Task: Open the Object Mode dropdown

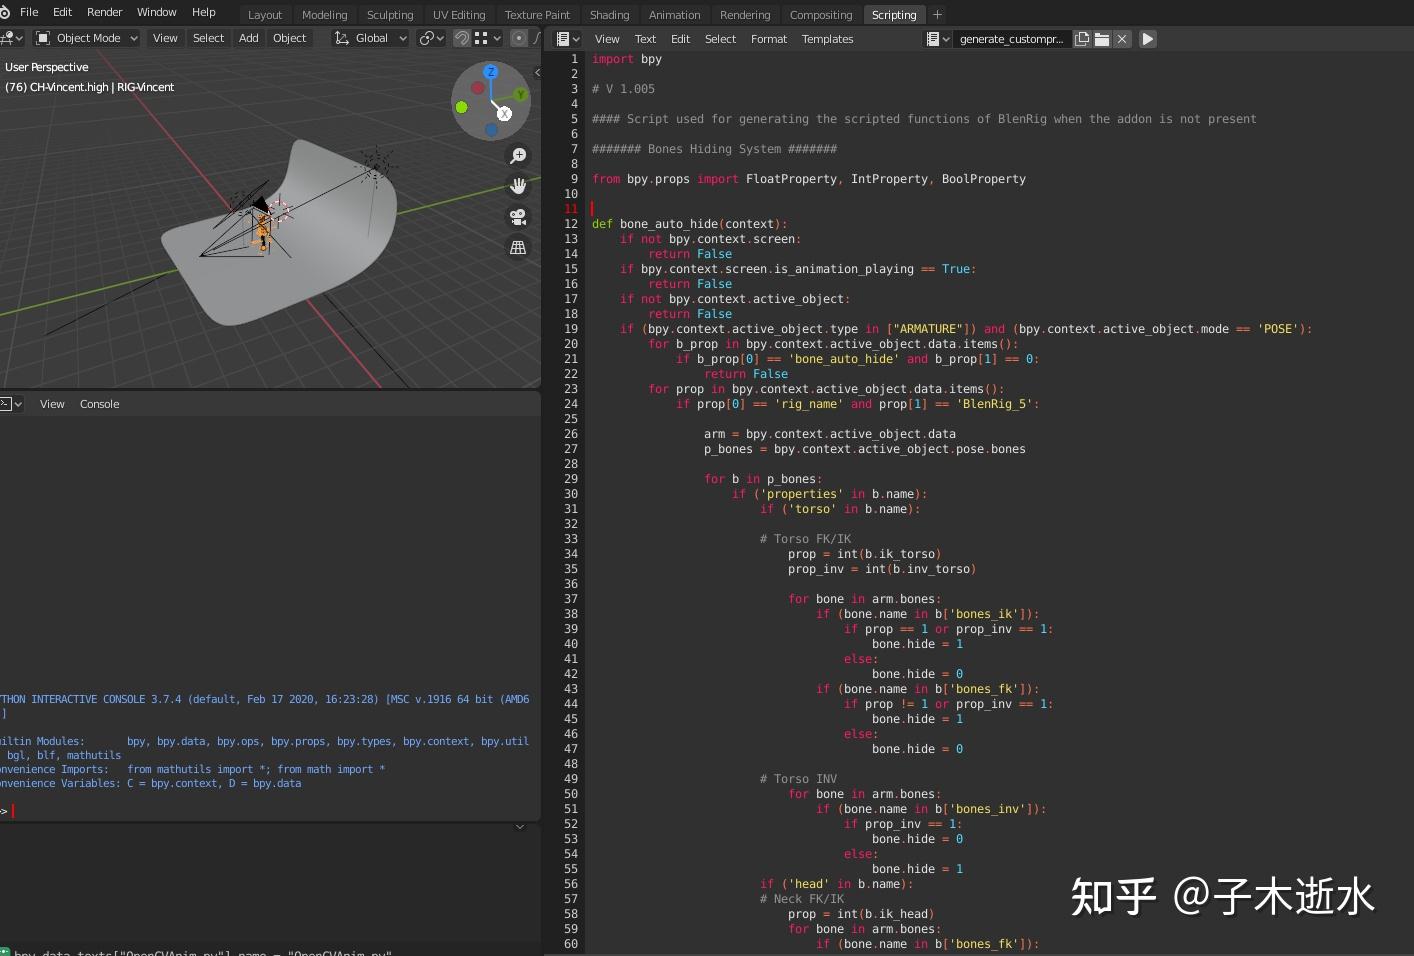Action: [85, 38]
